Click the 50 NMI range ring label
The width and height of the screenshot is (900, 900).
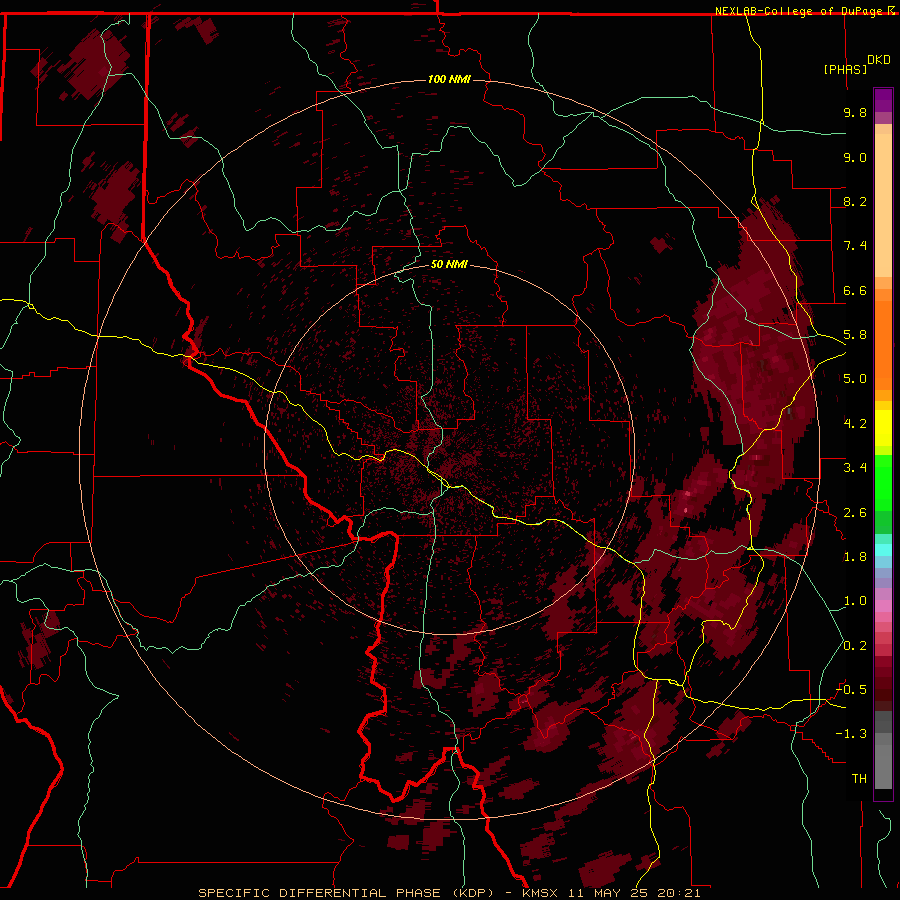click(449, 264)
